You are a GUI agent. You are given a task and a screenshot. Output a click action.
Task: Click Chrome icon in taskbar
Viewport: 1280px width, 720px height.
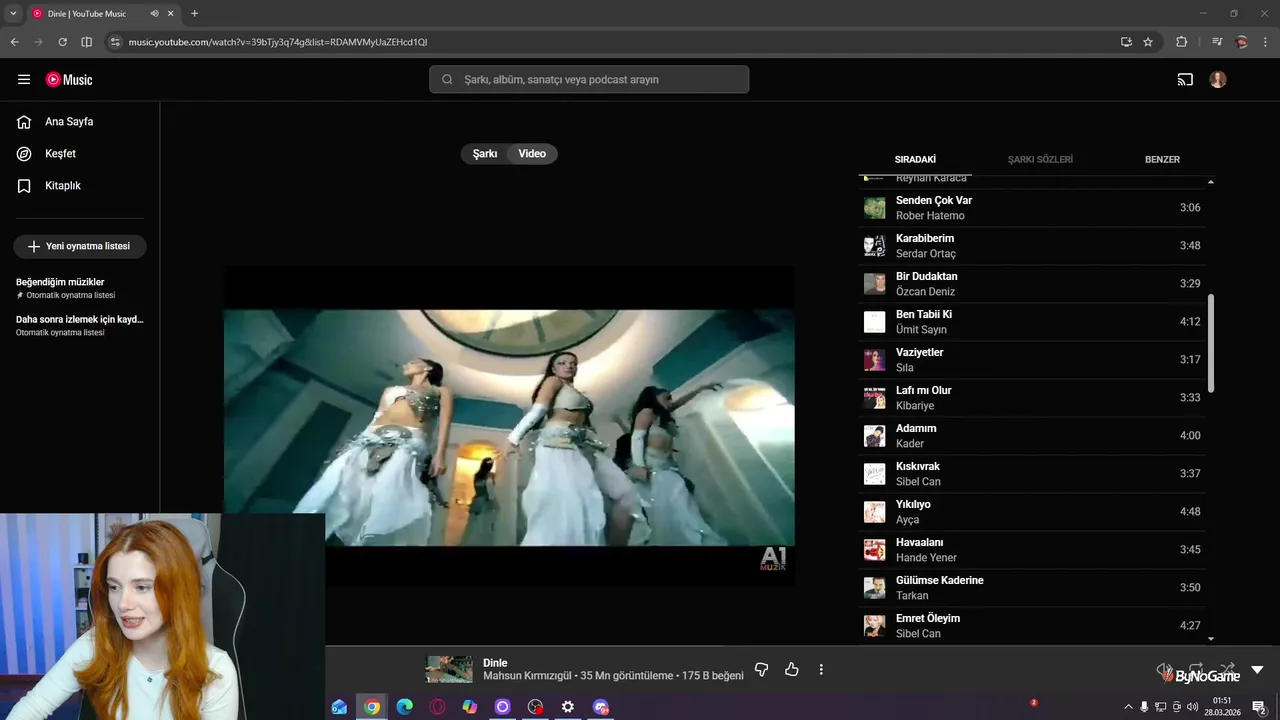[x=372, y=707]
